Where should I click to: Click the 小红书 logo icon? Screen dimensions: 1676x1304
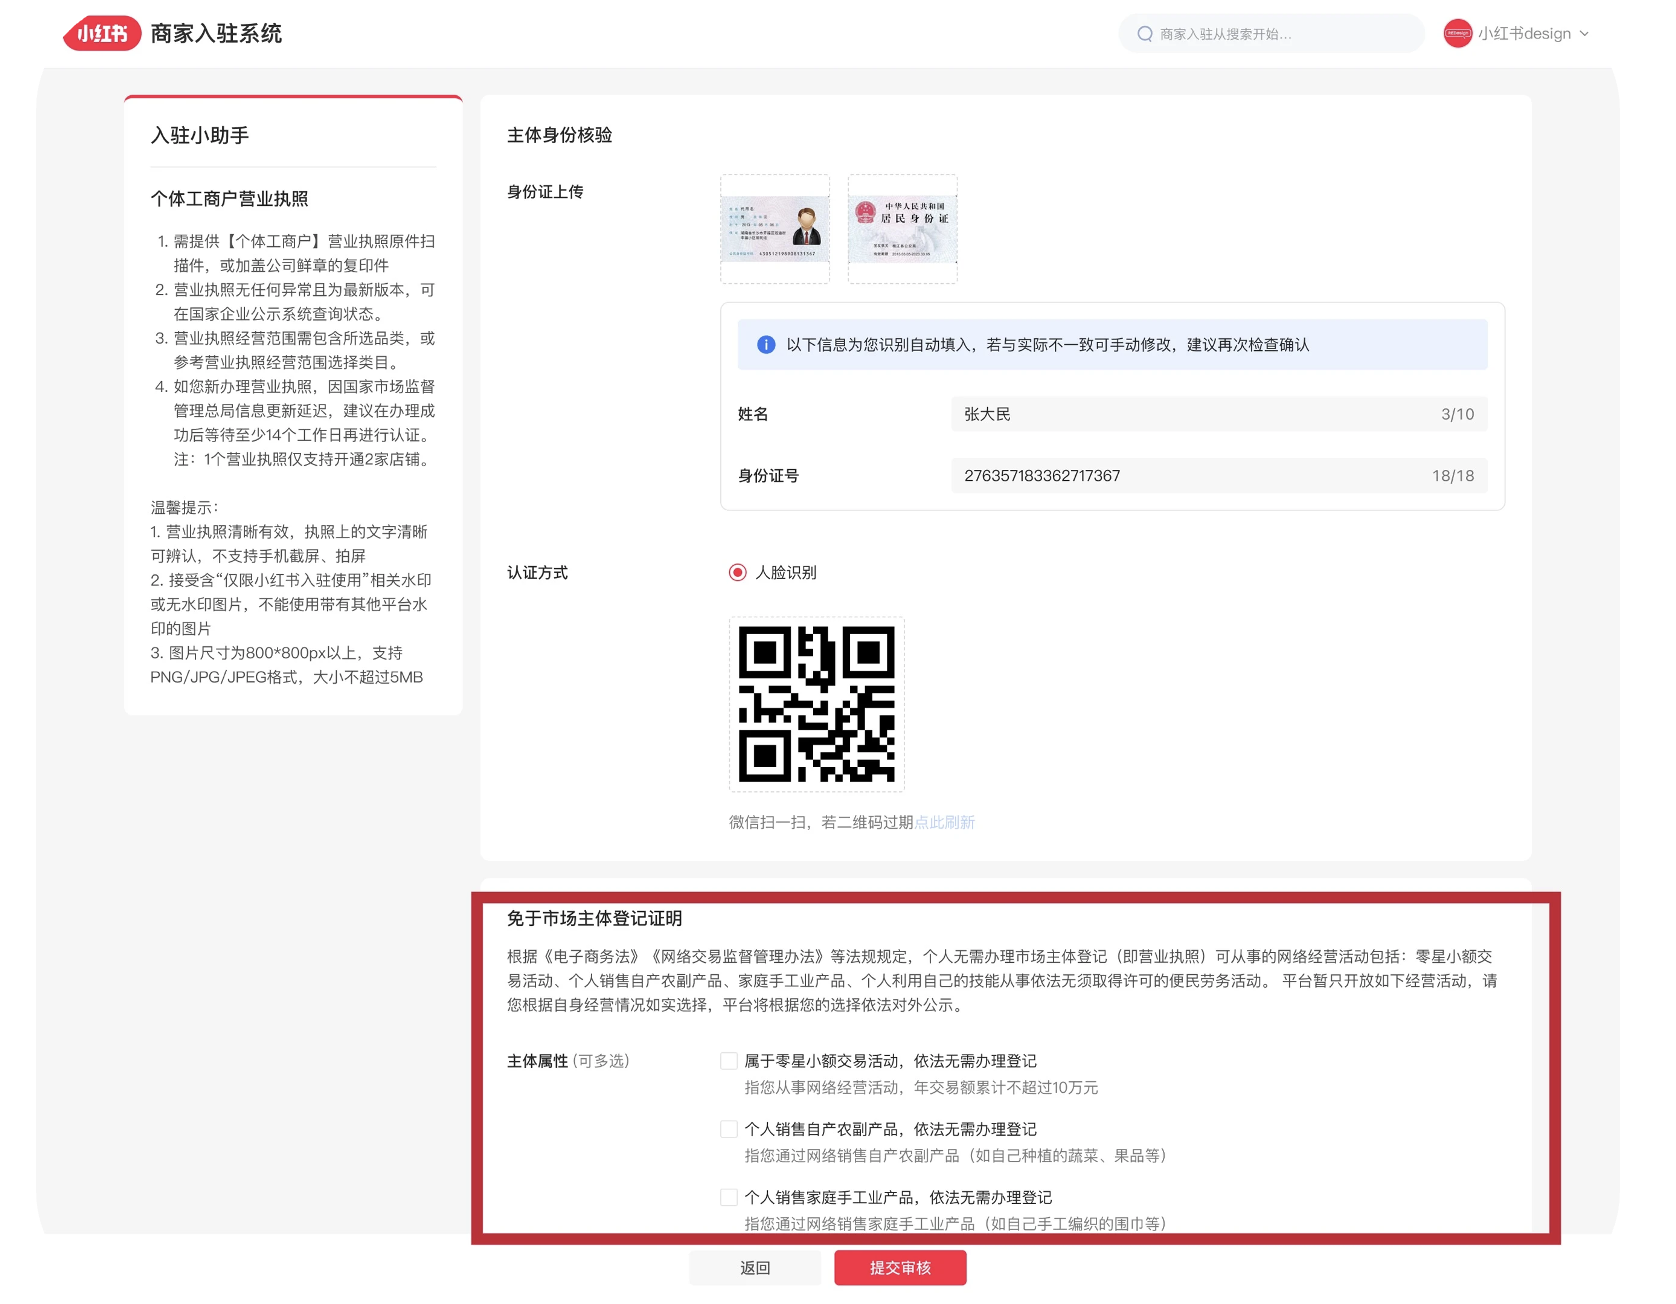[x=101, y=34]
